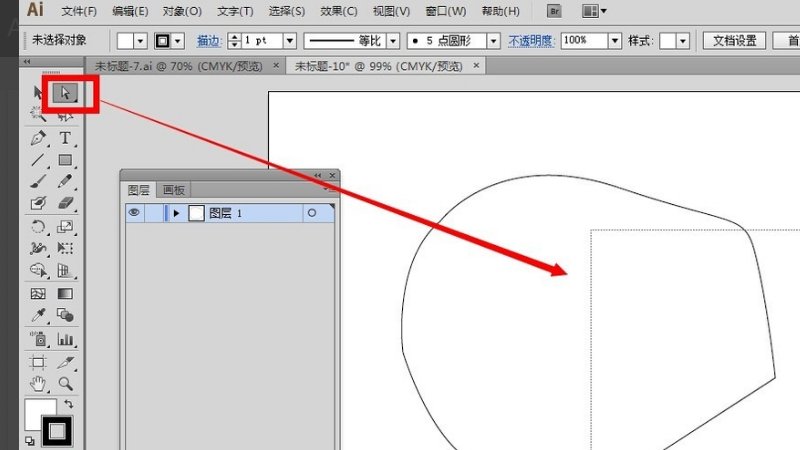
Task: Open control bar fill color dropdown
Action: click(140, 41)
